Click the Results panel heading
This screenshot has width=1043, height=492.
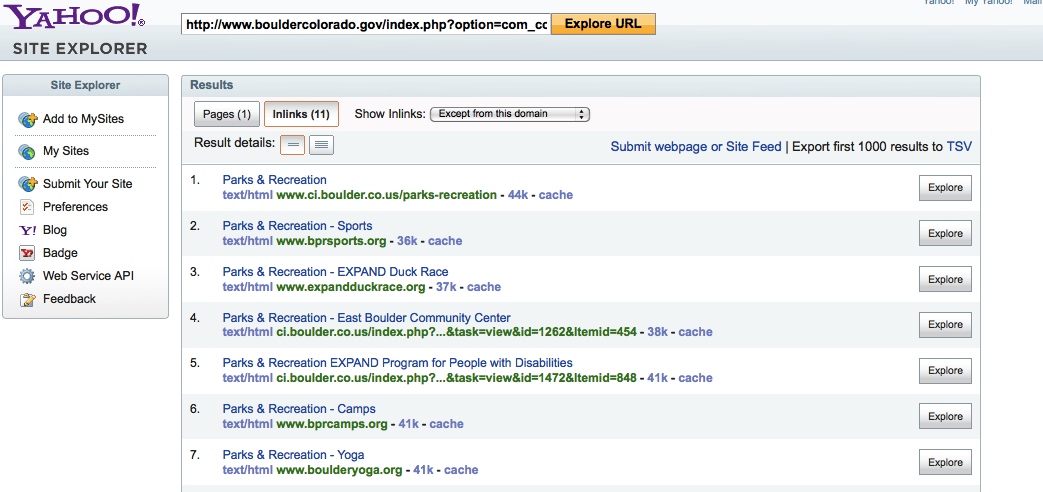pos(212,84)
